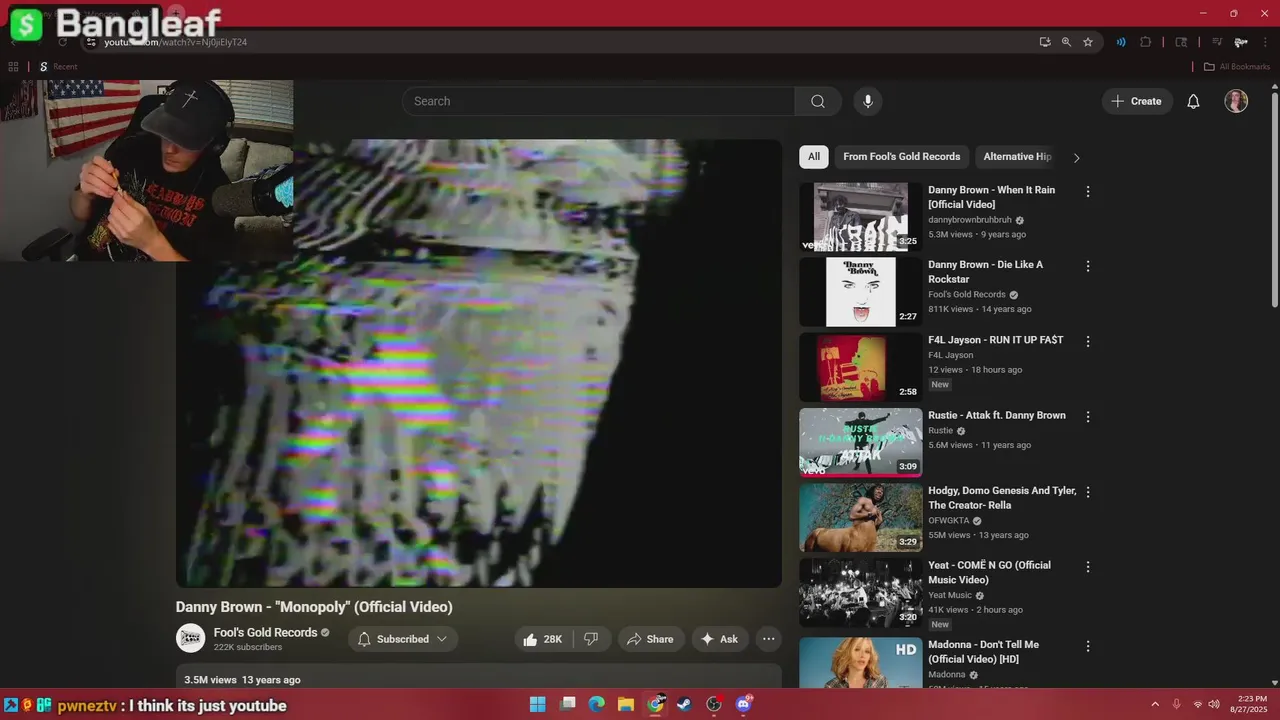Open options for Madonna Don't Tell Me
The width and height of the screenshot is (1280, 720).
1088,647
